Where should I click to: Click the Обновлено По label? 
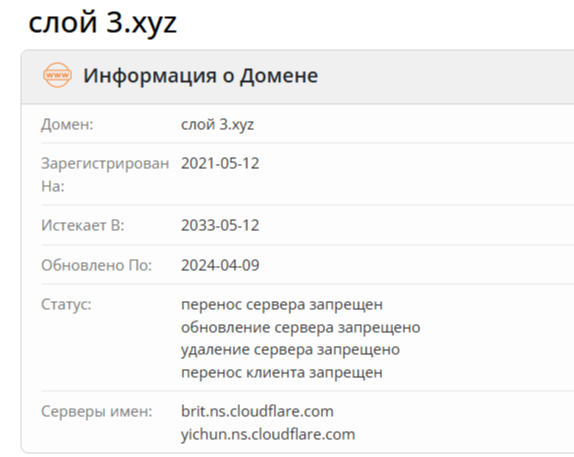[x=97, y=265]
